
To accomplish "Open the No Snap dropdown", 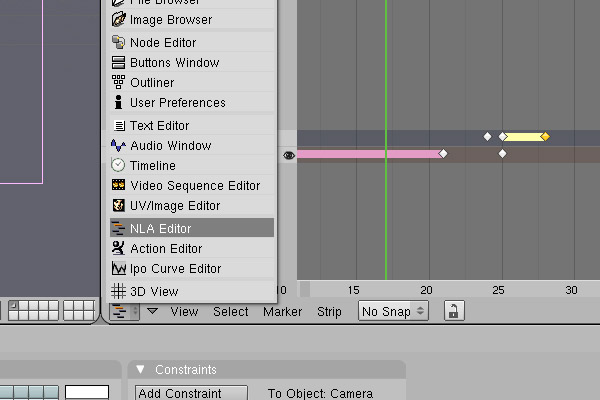I will point(393,311).
